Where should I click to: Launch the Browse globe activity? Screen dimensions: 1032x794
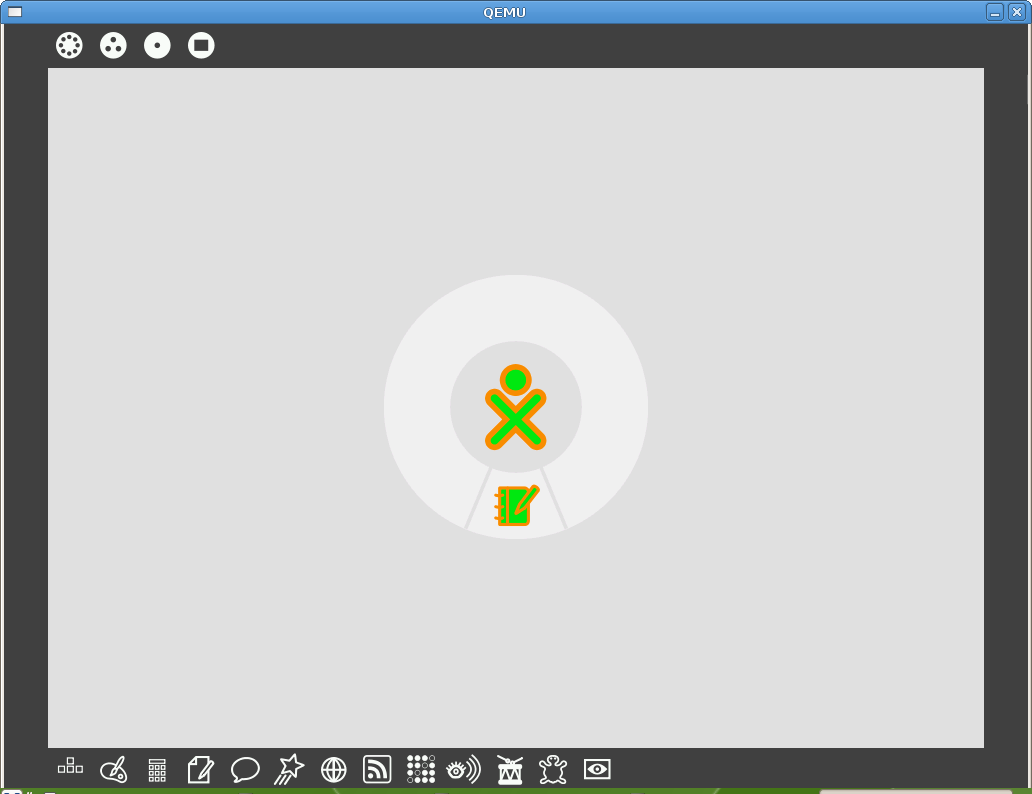(334, 770)
